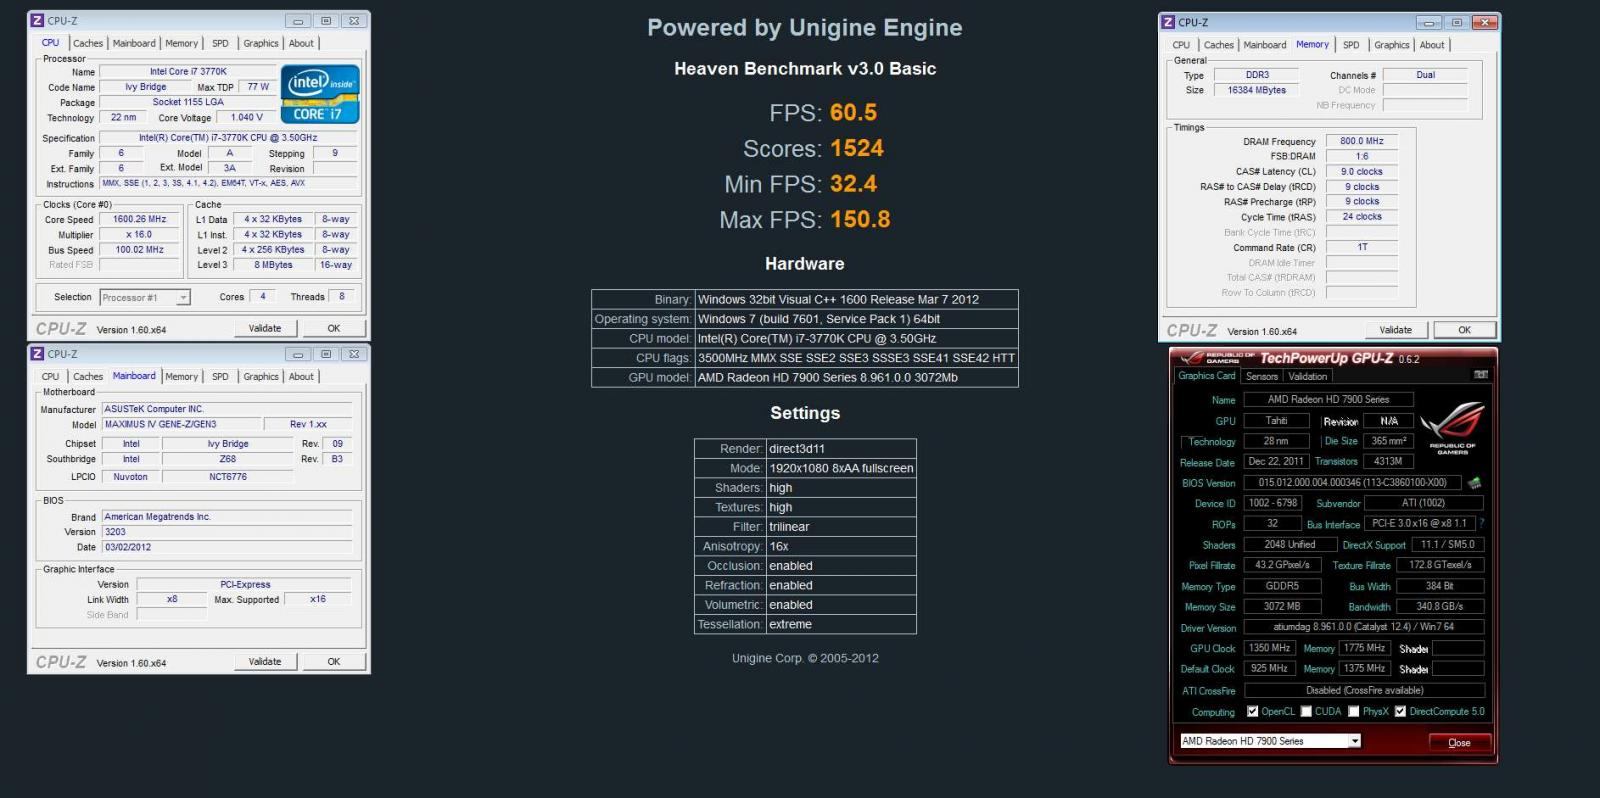Image resolution: width=1600 pixels, height=798 pixels.
Task: Click the GPU-Z Close button
Action: tap(1459, 742)
